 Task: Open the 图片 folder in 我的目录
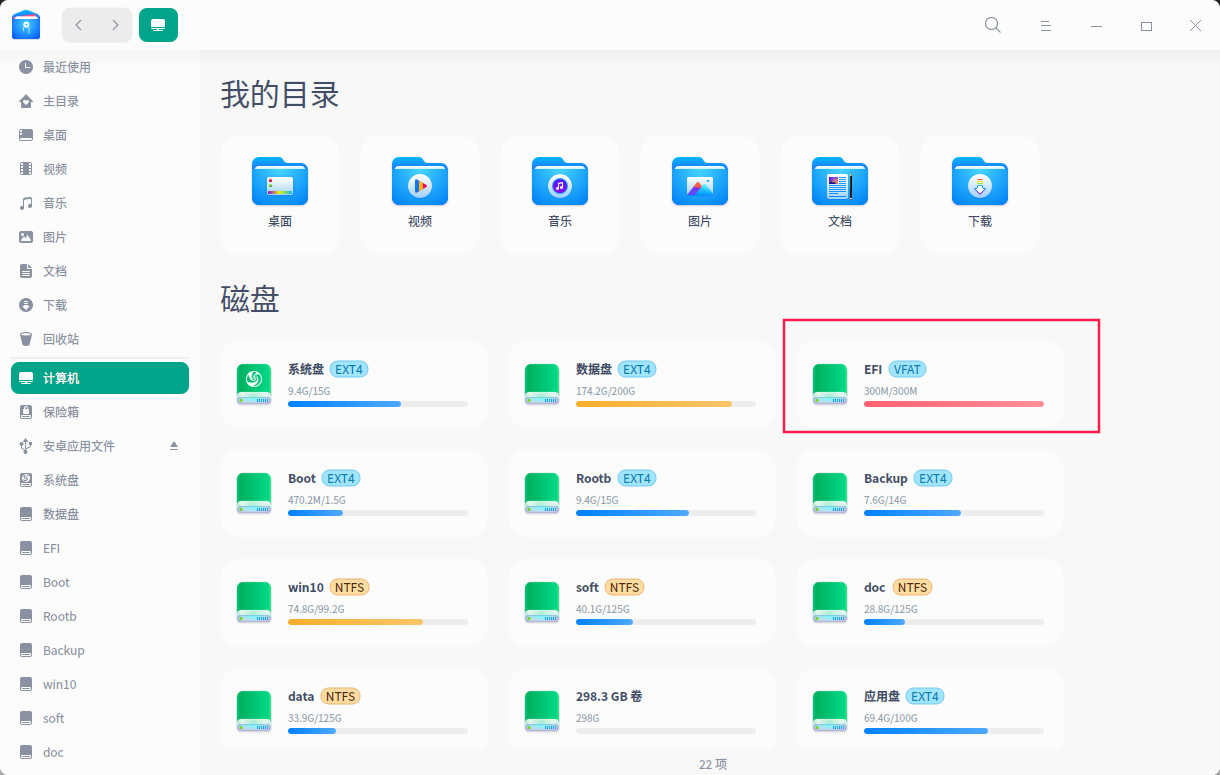[700, 194]
